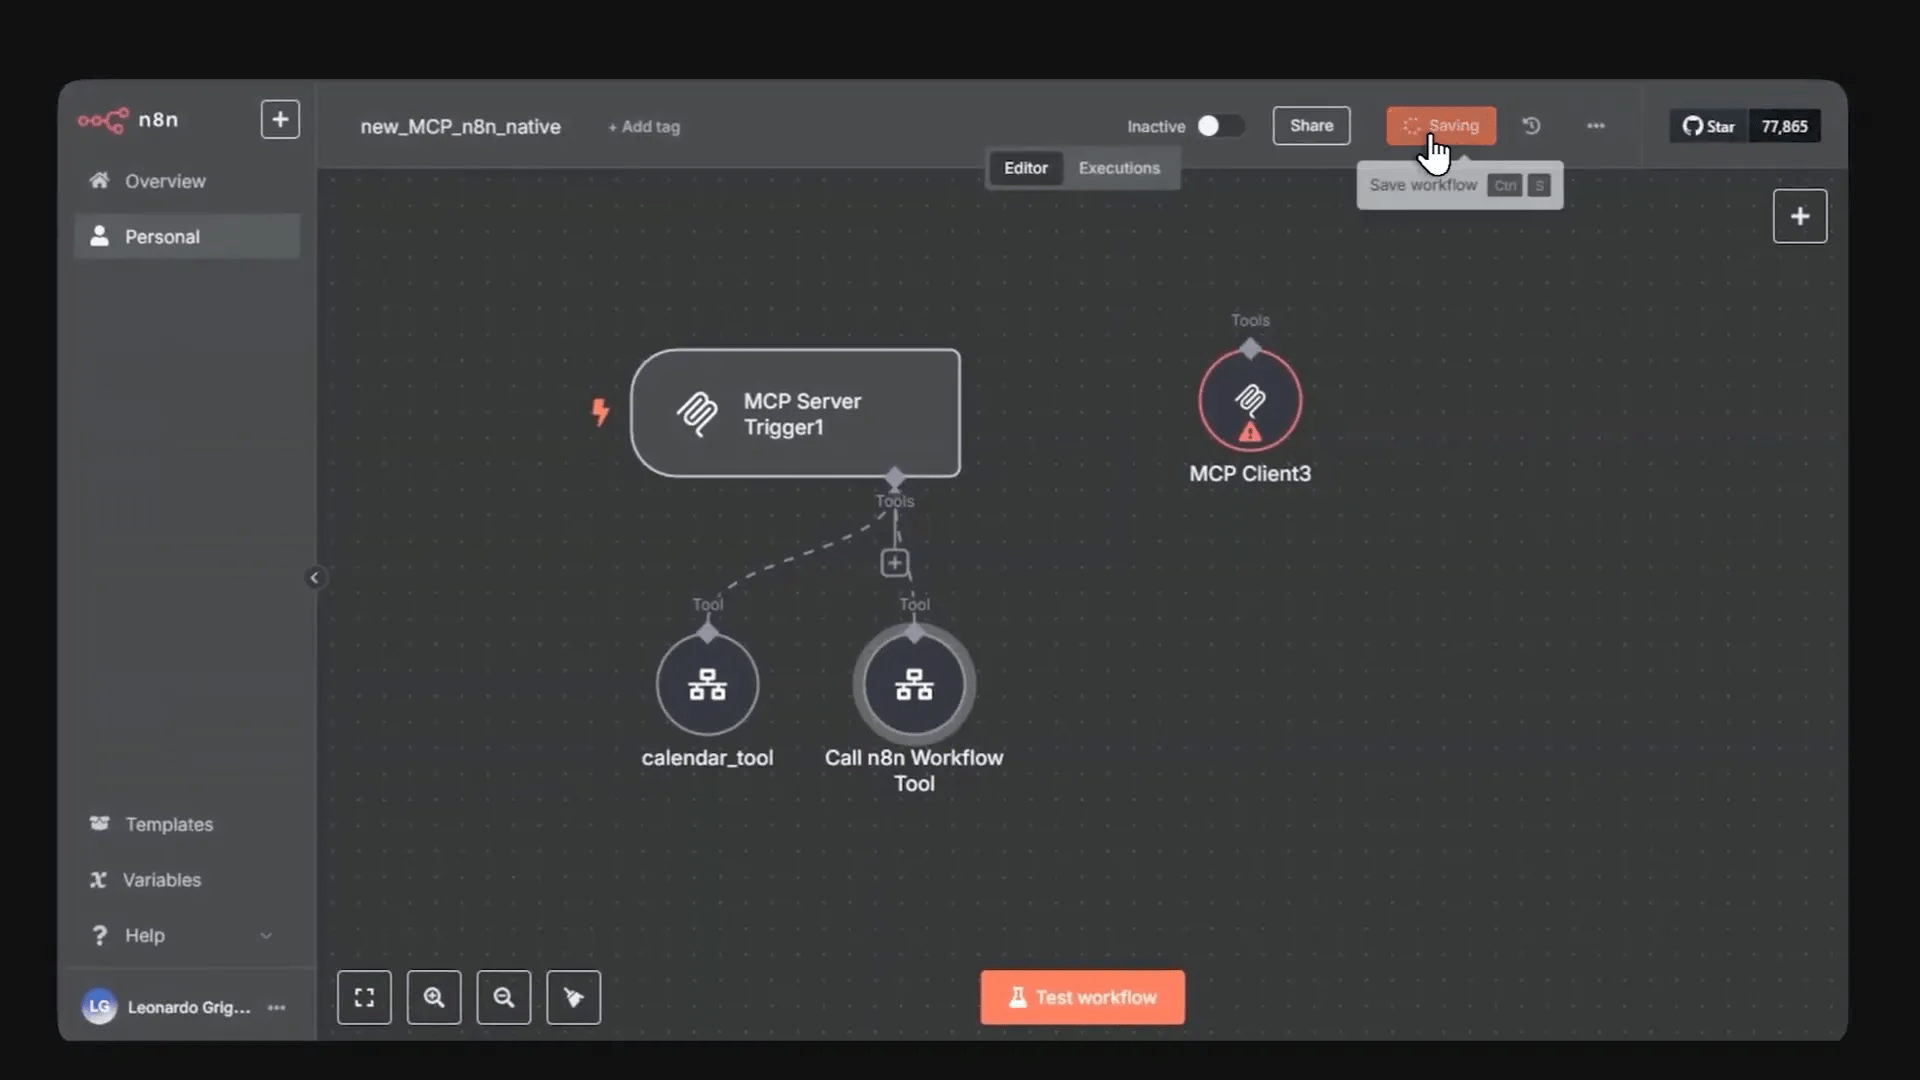Click the Add tag link
The image size is (1920, 1080).
pyautogui.click(x=644, y=127)
